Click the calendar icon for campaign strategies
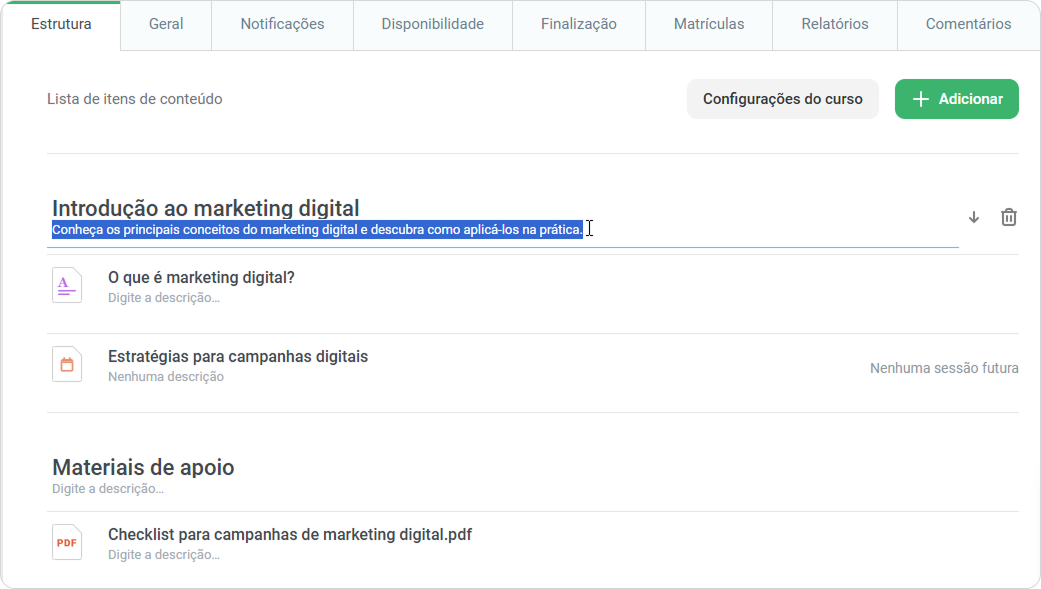This screenshot has width=1041, height=589. tap(67, 365)
